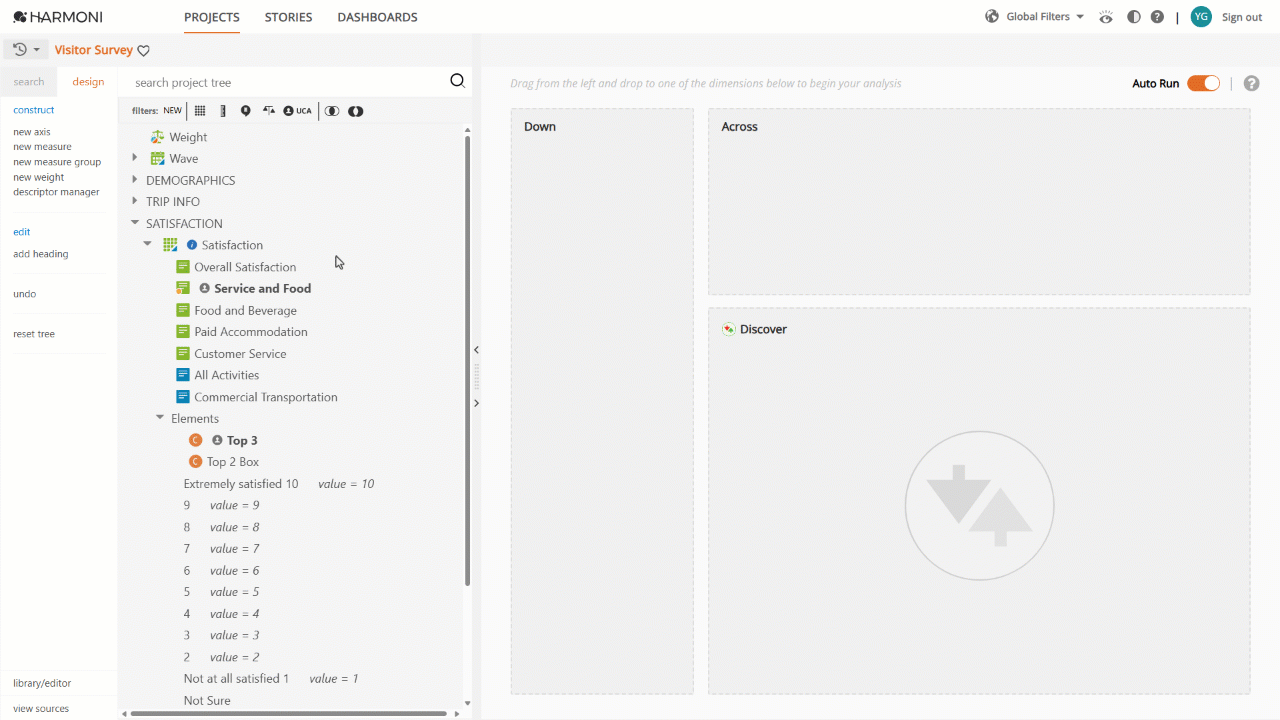Screen dimensions: 1280x720
Task: Click the new measure group link
Action: pos(57,162)
